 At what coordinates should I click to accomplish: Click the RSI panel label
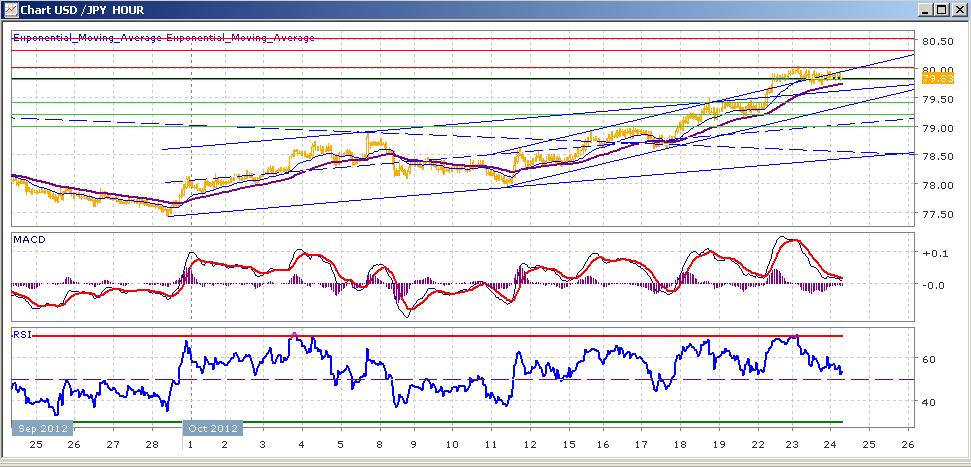(22, 335)
